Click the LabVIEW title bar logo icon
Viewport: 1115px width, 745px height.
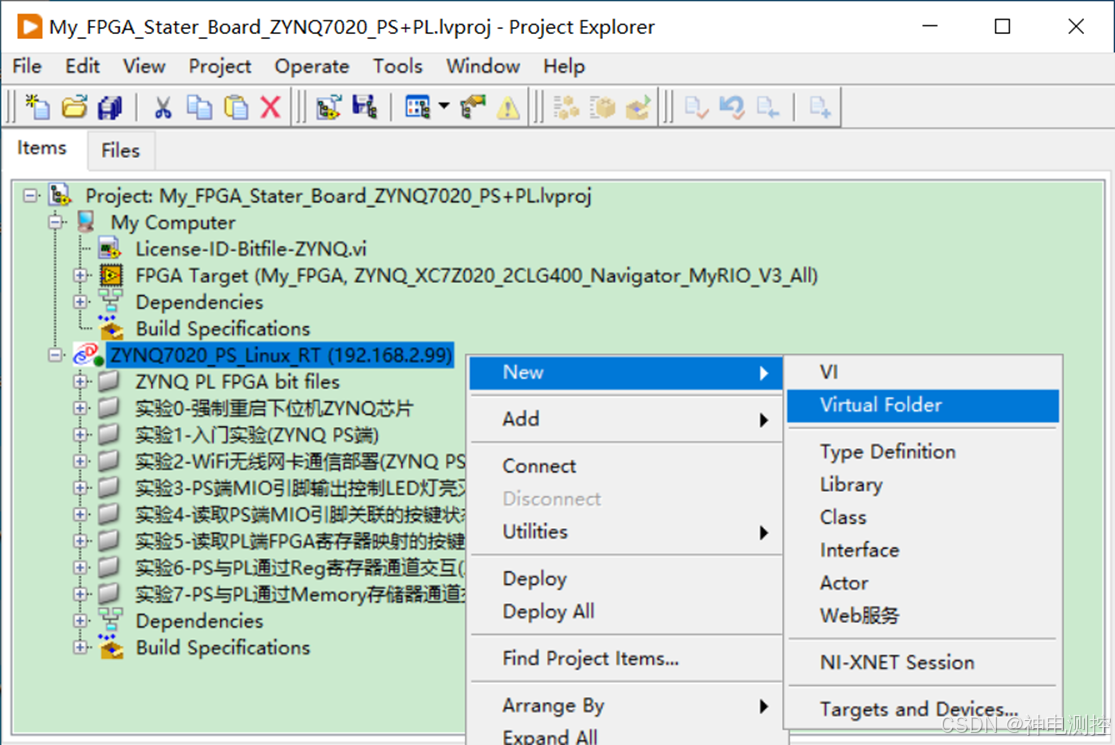29,27
